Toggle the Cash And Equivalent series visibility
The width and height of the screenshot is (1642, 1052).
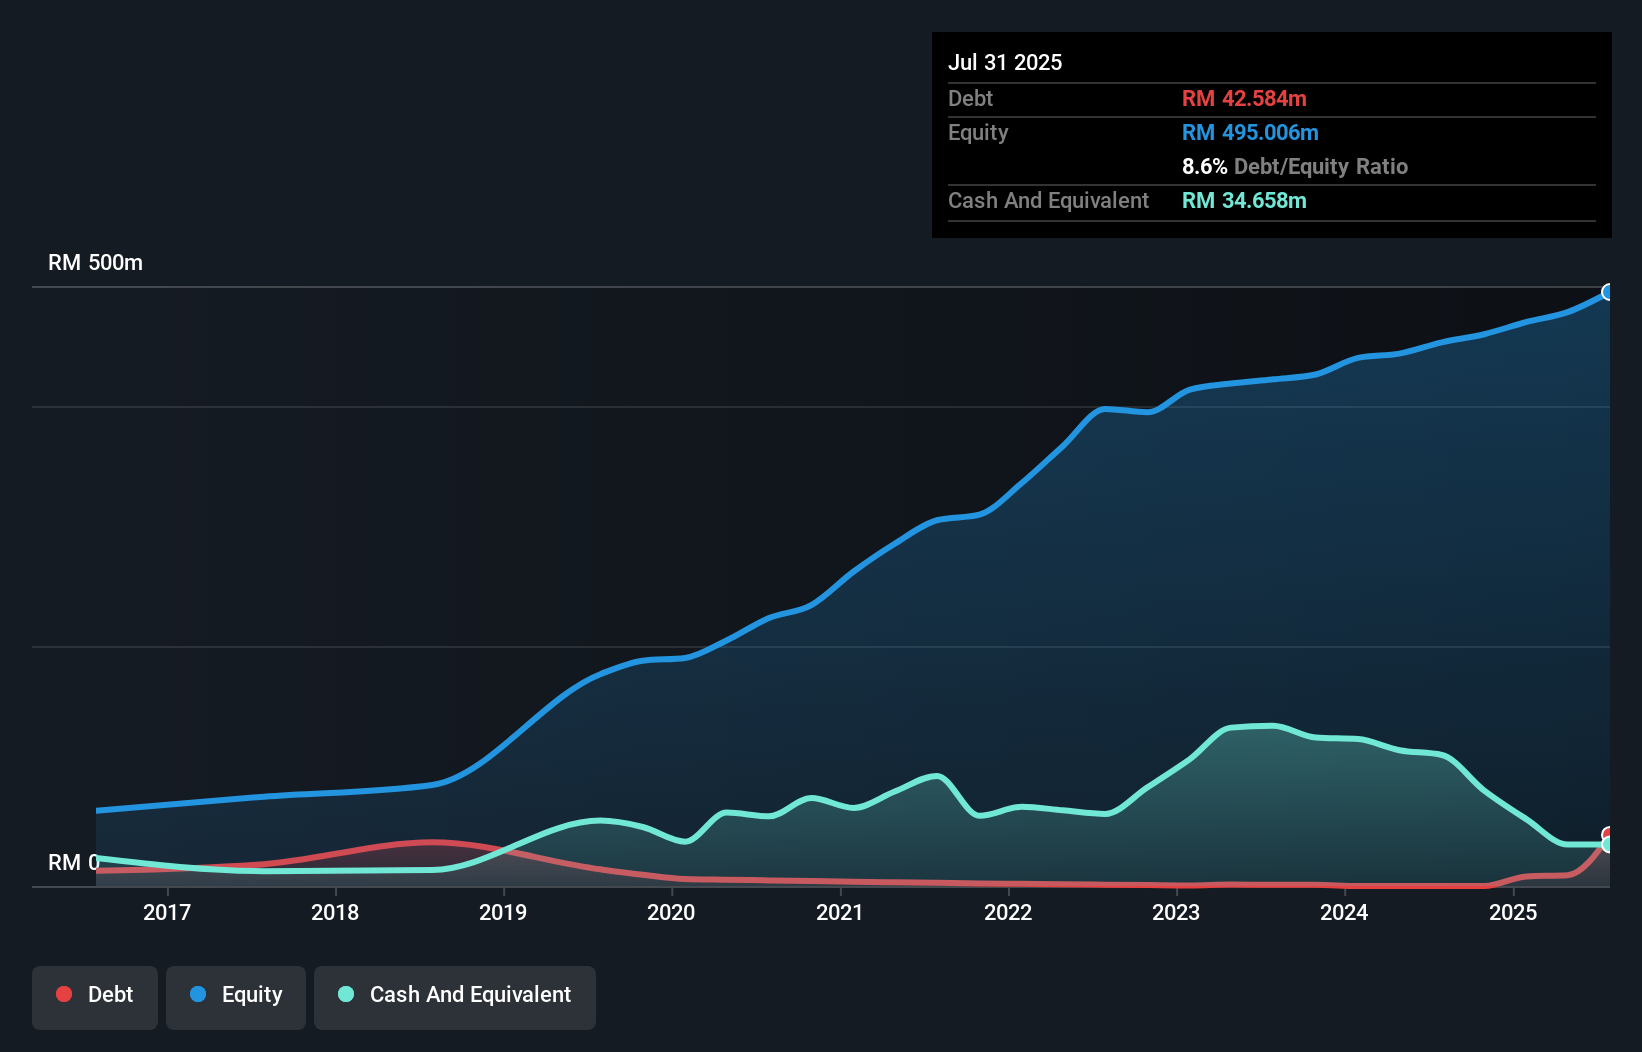pos(454,995)
